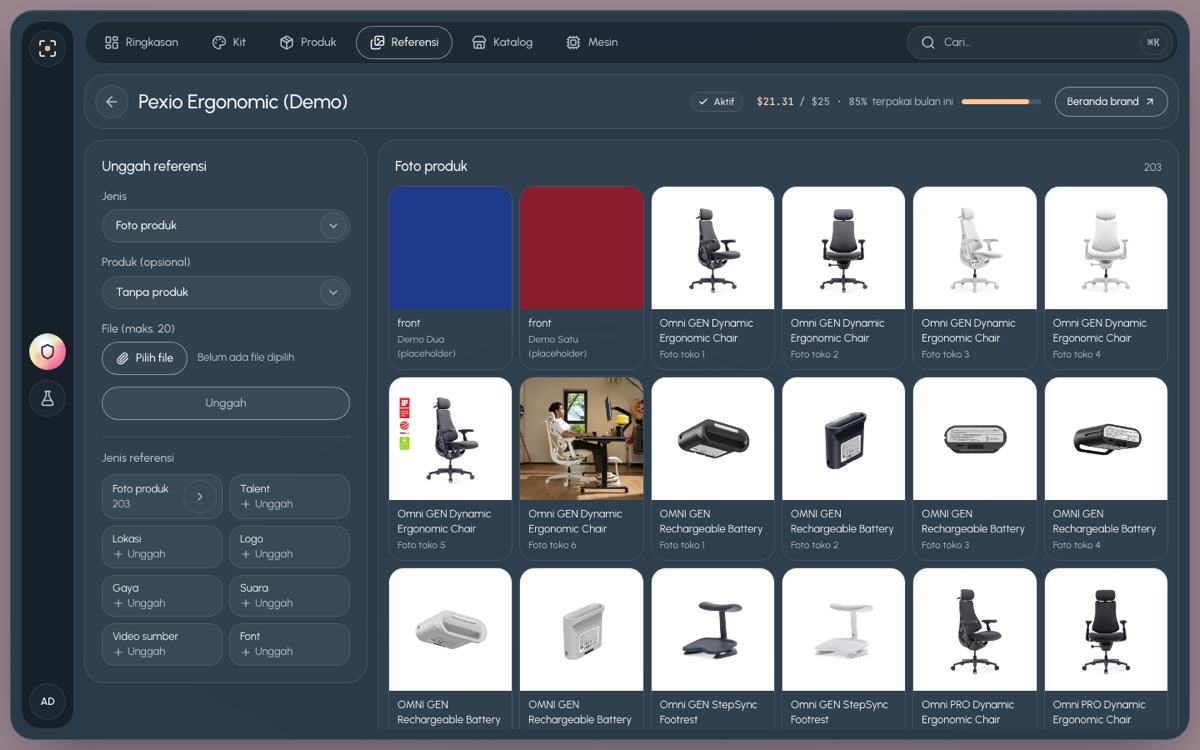1200x750 pixels.
Task: Click the scan-frame logo icon in sidebar
Action: pyautogui.click(x=47, y=48)
